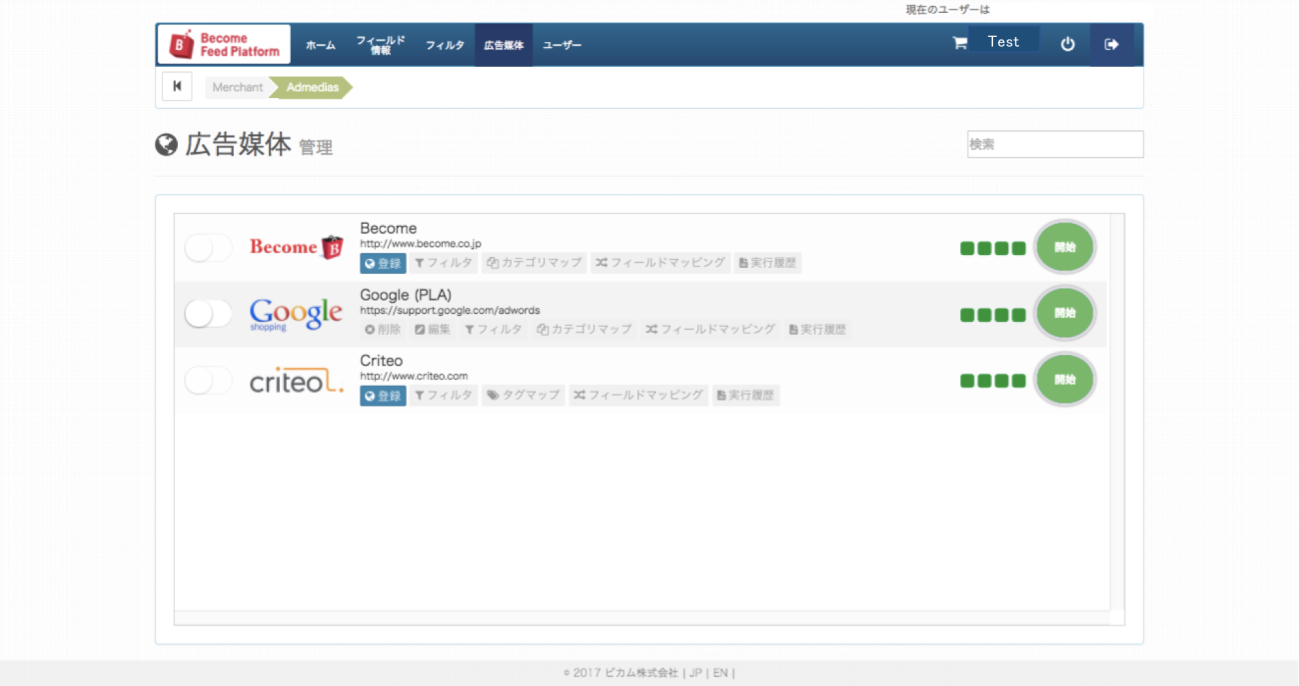Image resolution: width=1299 pixels, height=686 pixels.
Task: Open the フィルタ navigation tab
Action: pyautogui.click(x=444, y=45)
